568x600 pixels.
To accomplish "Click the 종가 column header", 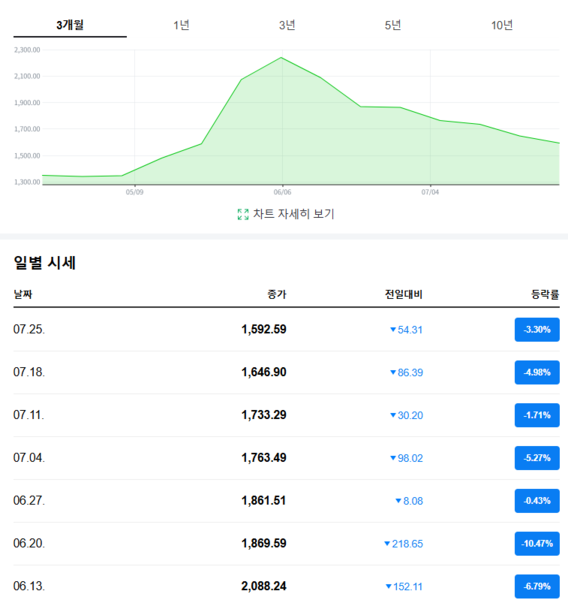I will (277, 294).
